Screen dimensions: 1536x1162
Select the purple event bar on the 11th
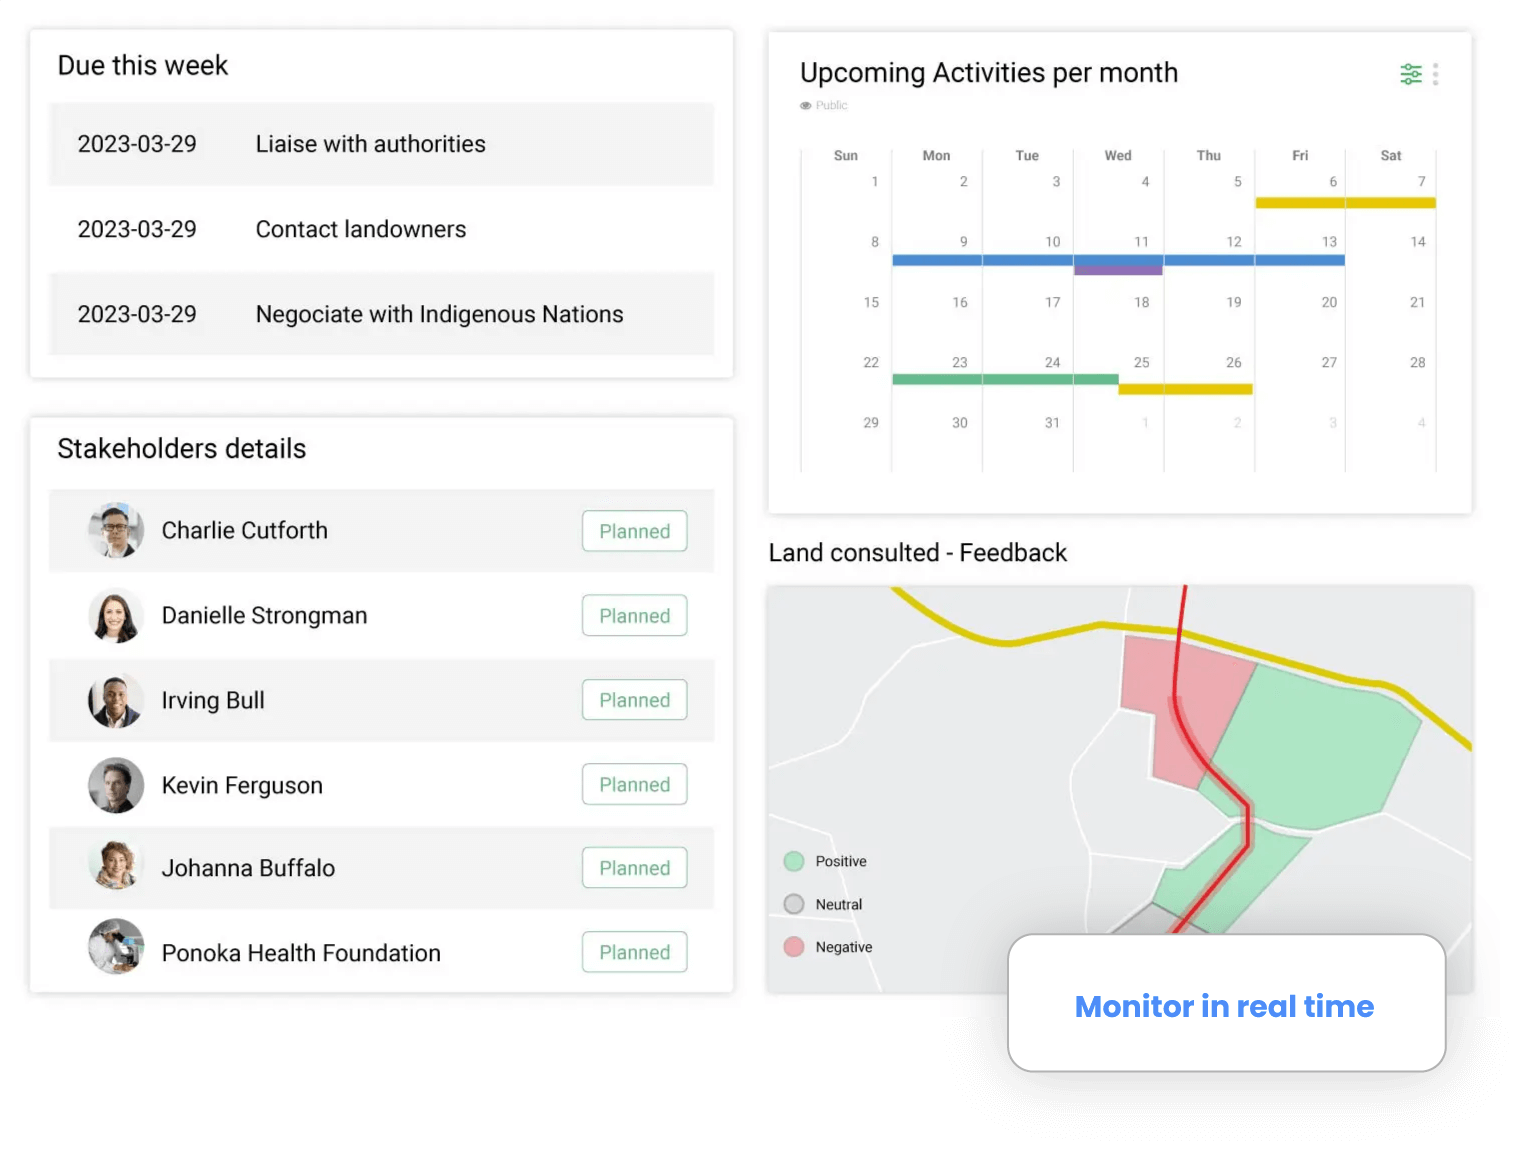point(1117,270)
